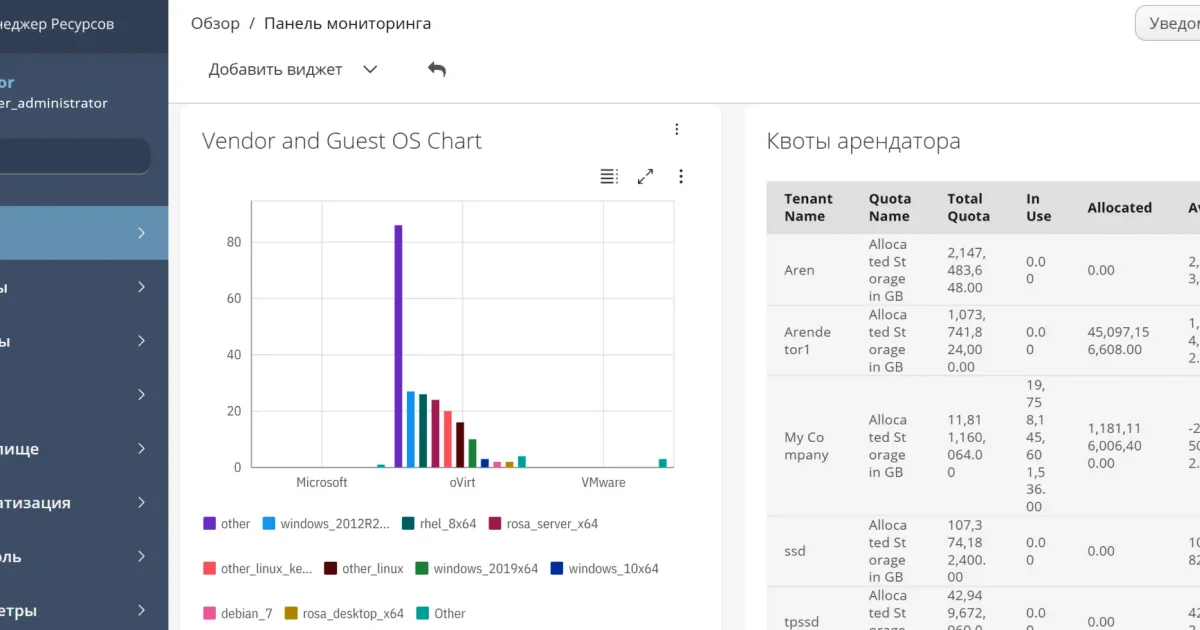Screen dimensions: 1200x630
Task: Open the chart toolbar's kebab menu
Action: [x=681, y=176]
